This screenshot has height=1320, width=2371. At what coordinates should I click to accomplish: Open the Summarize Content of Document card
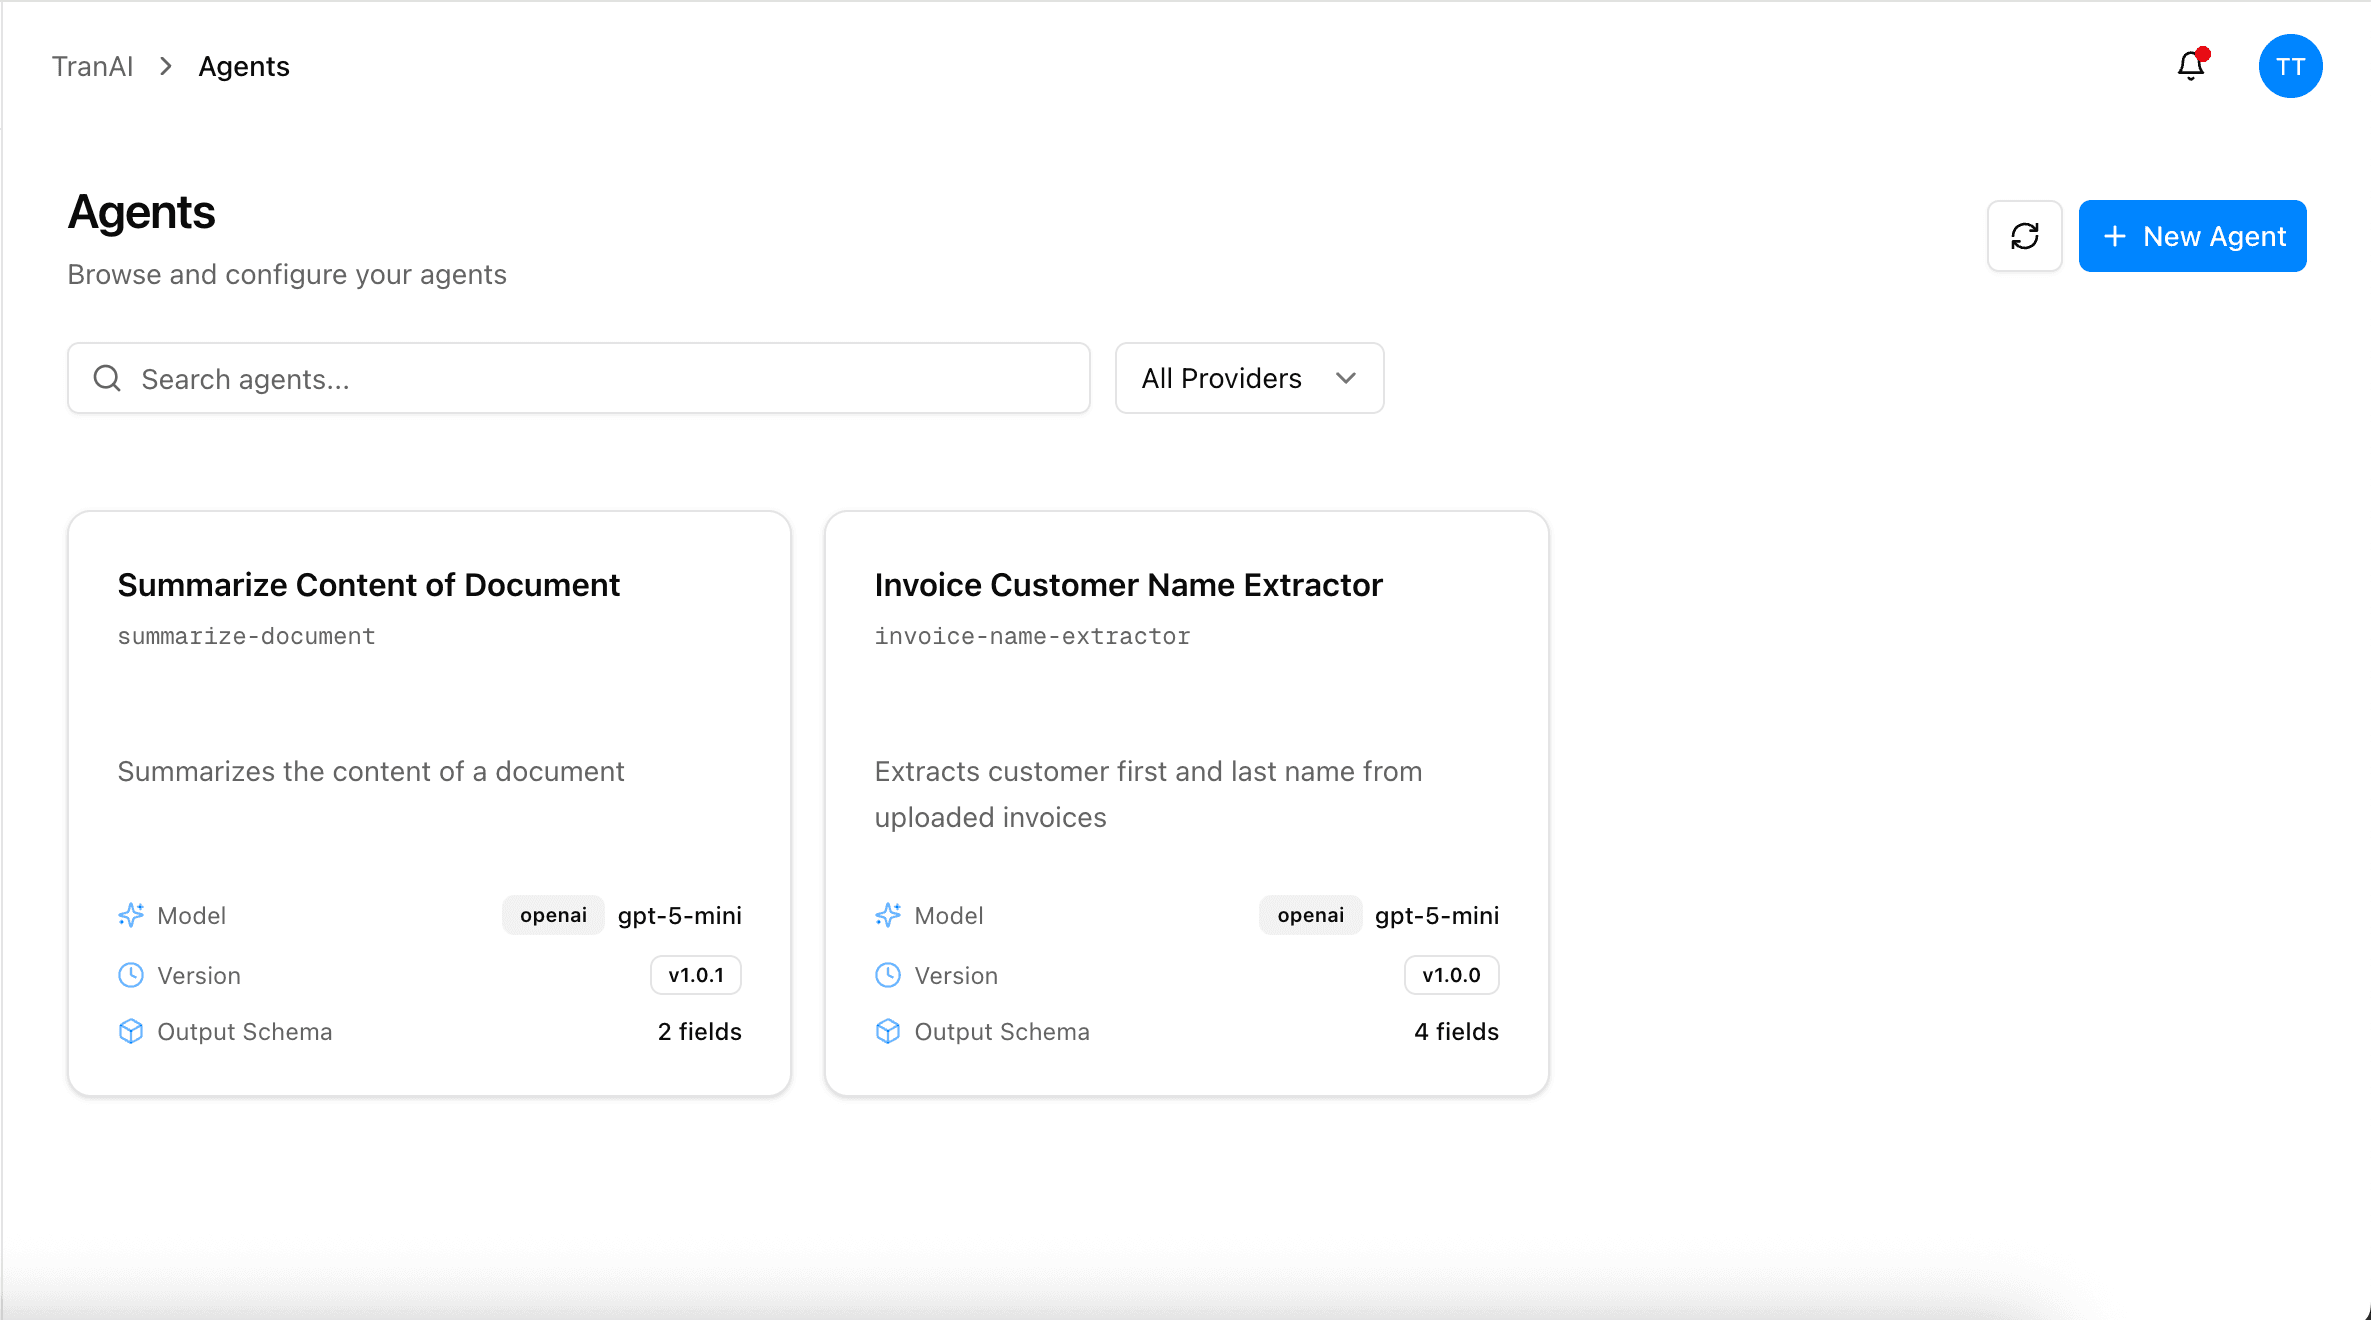pyautogui.click(x=369, y=585)
